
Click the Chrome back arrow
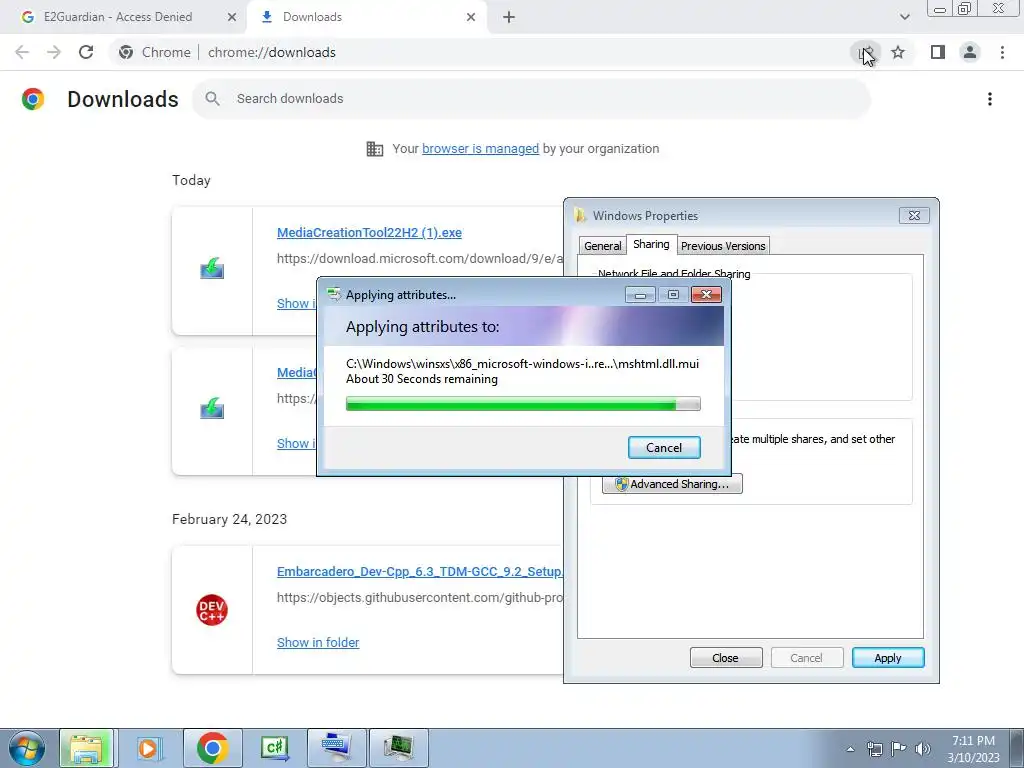[x=22, y=52]
